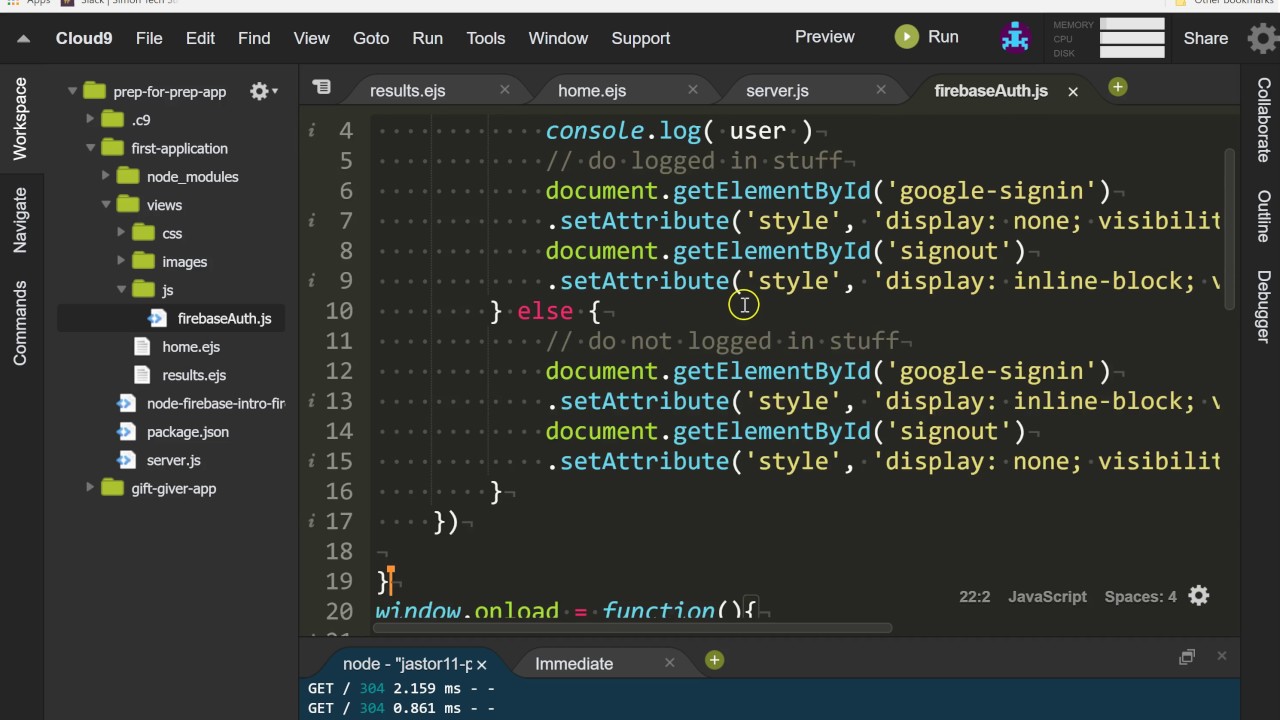Click the MEMORY CPU DISK stats indicator
This screenshot has width=1280, height=720.
1108,38
